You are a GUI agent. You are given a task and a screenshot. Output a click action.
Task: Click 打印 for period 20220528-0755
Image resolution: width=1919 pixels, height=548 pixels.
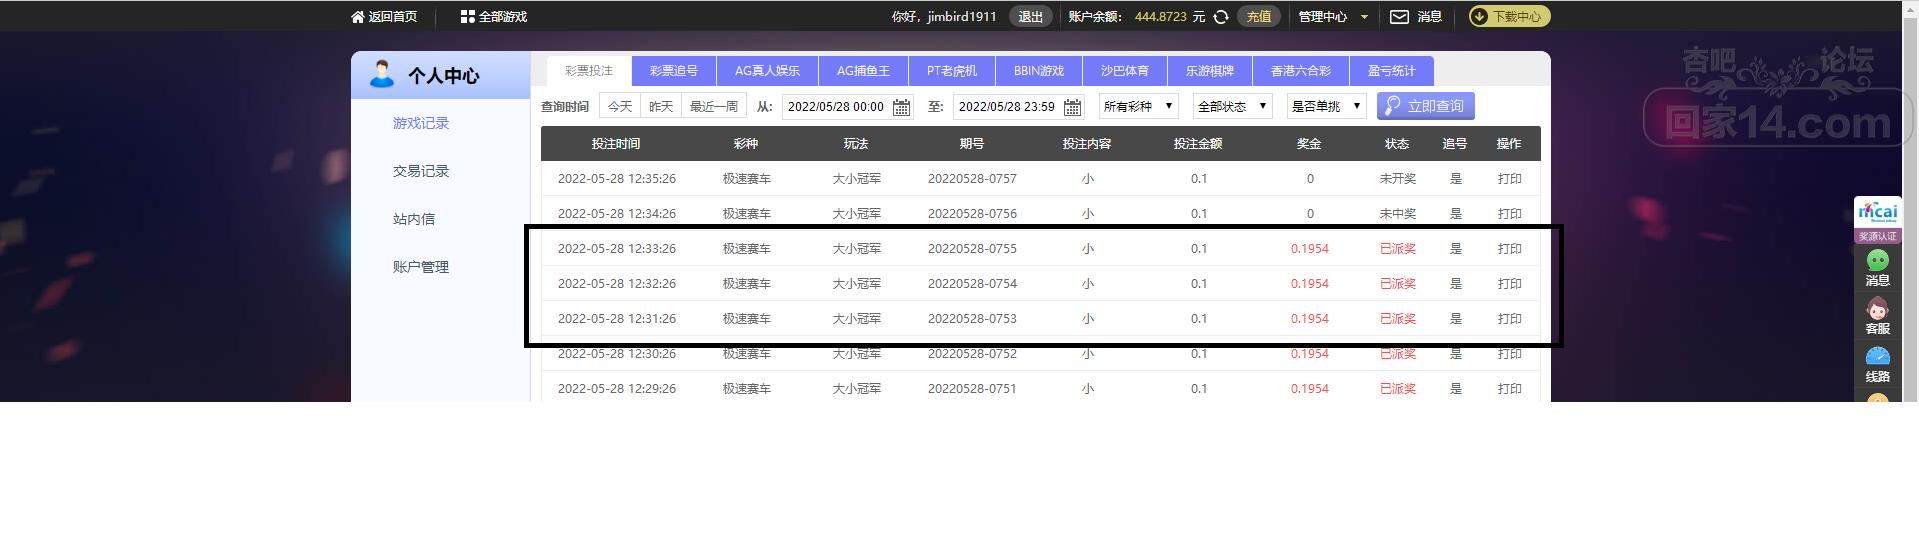tap(1510, 249)
